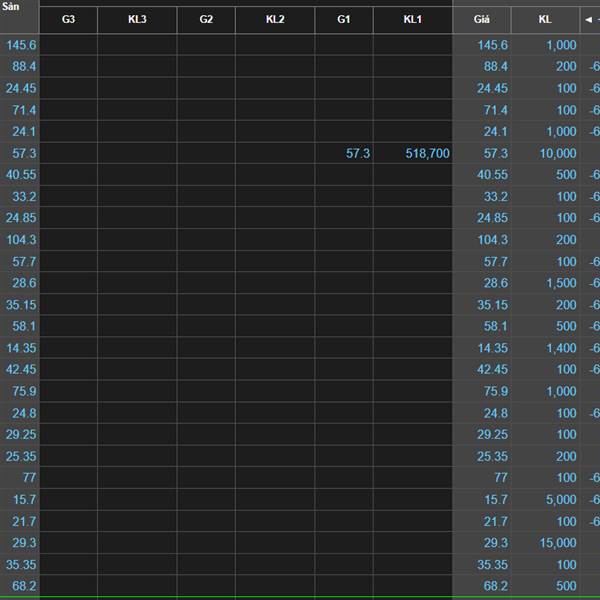Select KL 15,000 in the 29.3 row

558,543
